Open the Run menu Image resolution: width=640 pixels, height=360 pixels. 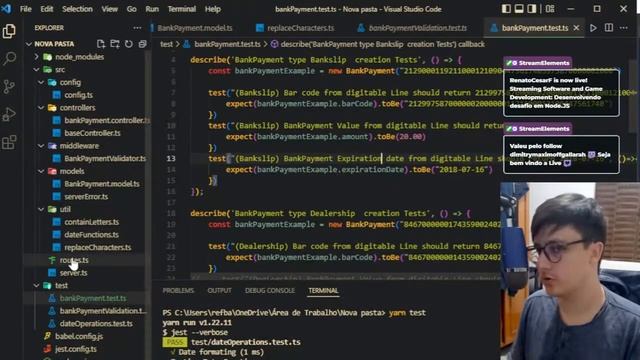(x=152, y=9)
